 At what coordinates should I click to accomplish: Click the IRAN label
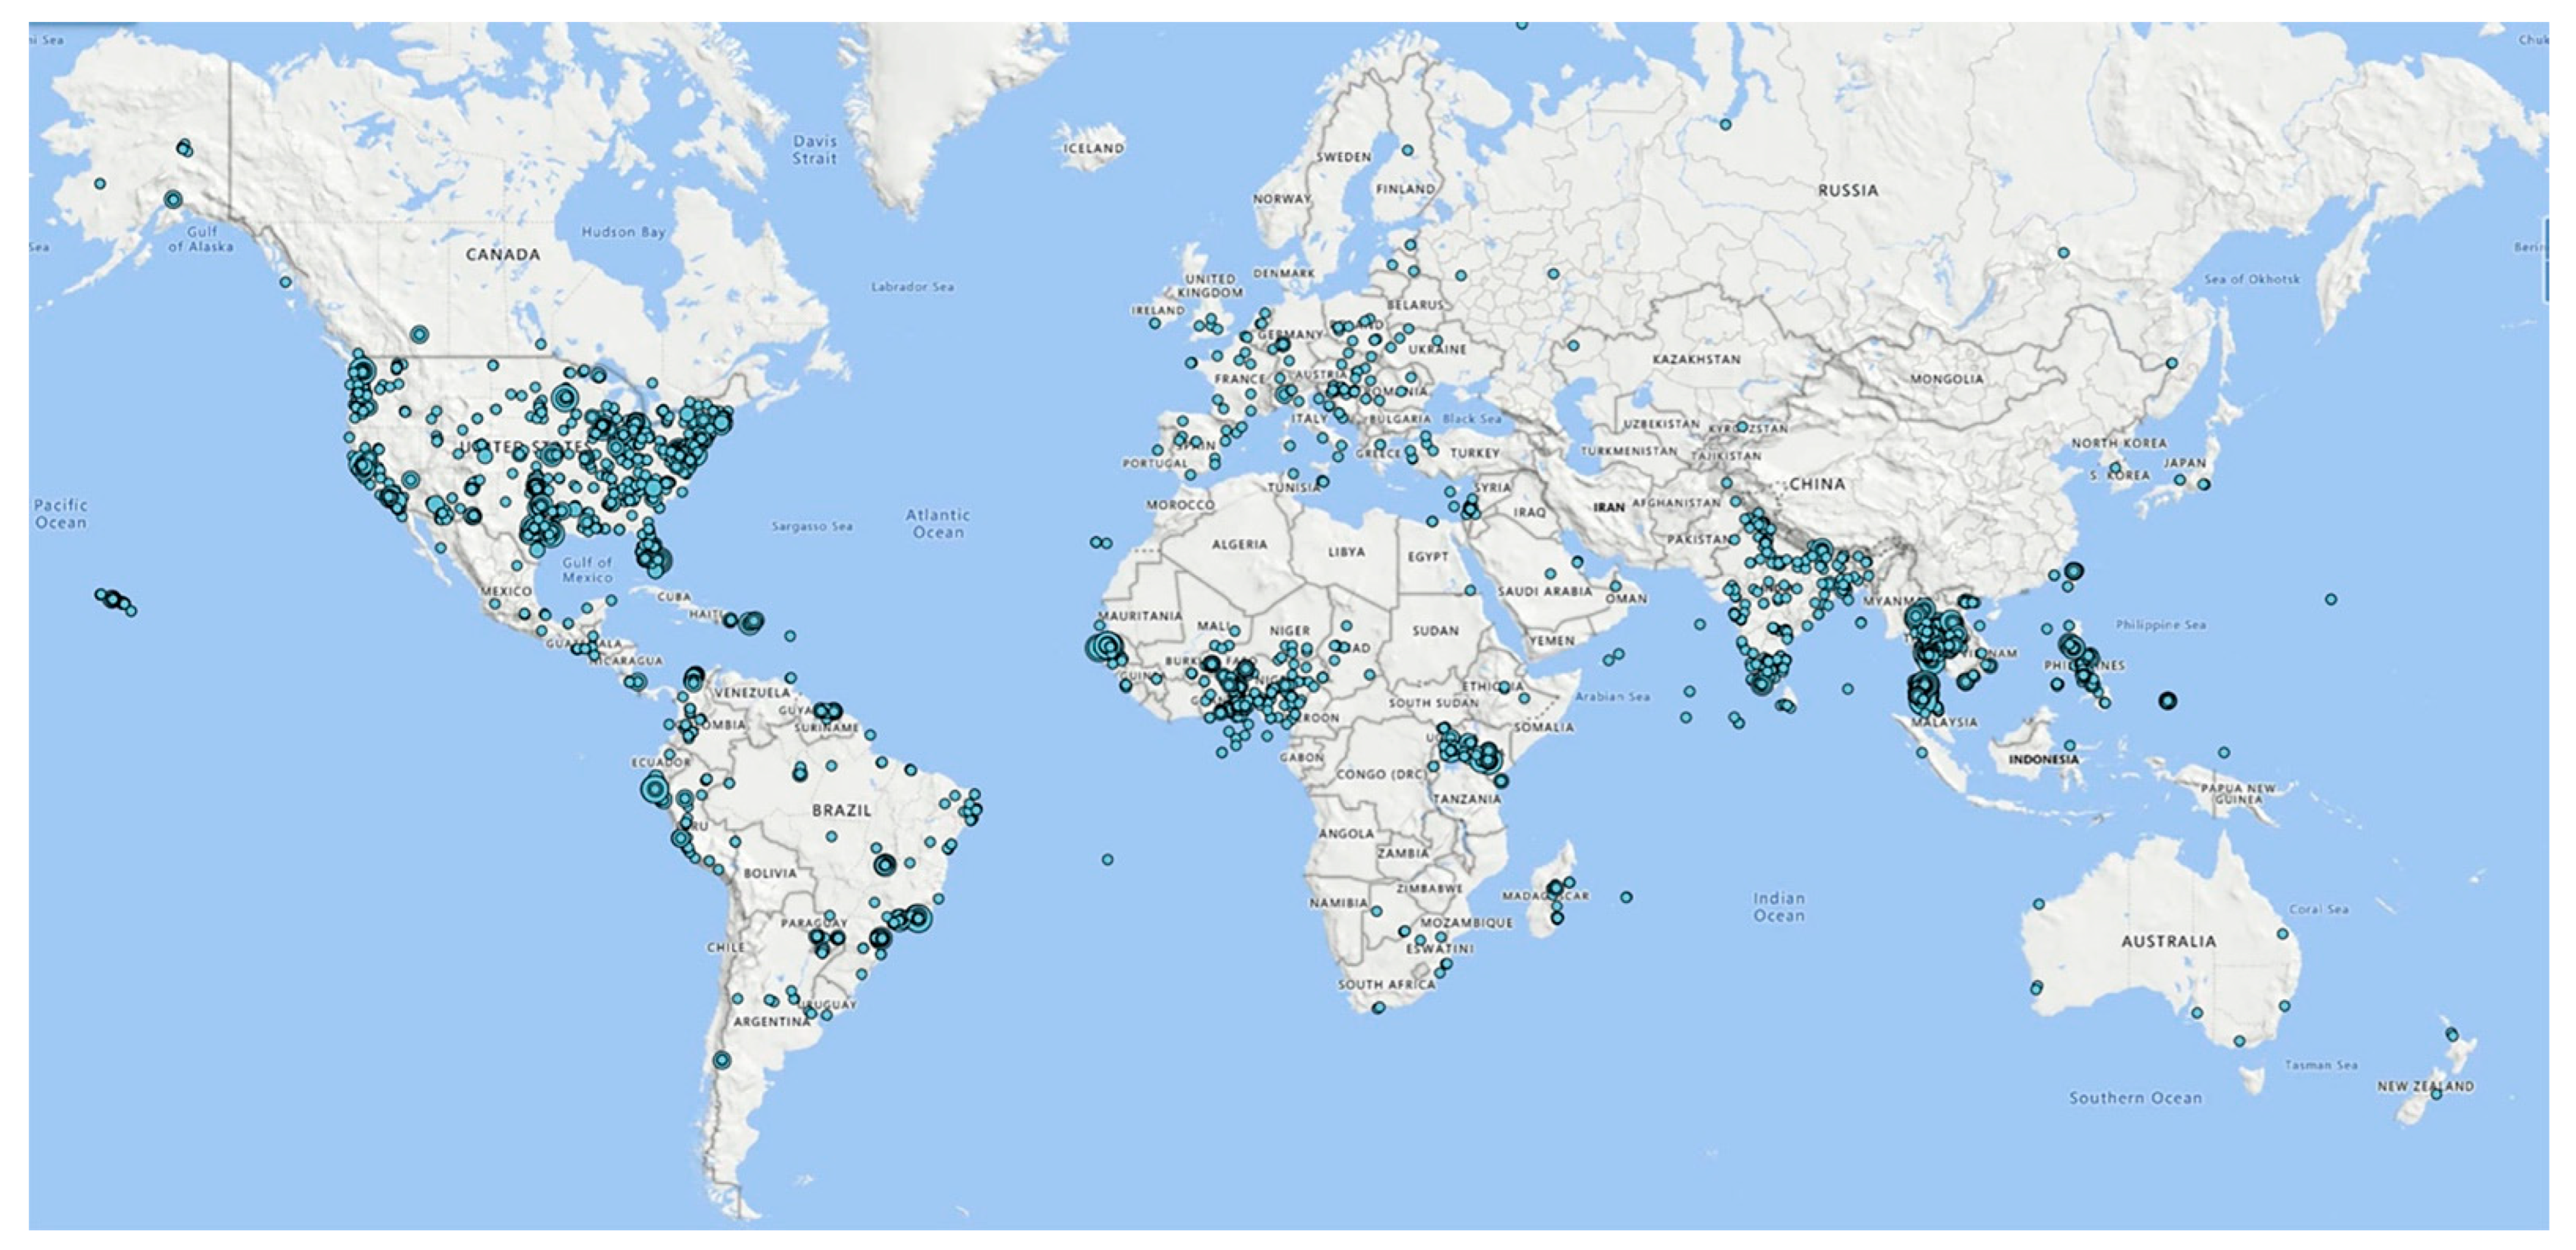(x=1609, y=507)
